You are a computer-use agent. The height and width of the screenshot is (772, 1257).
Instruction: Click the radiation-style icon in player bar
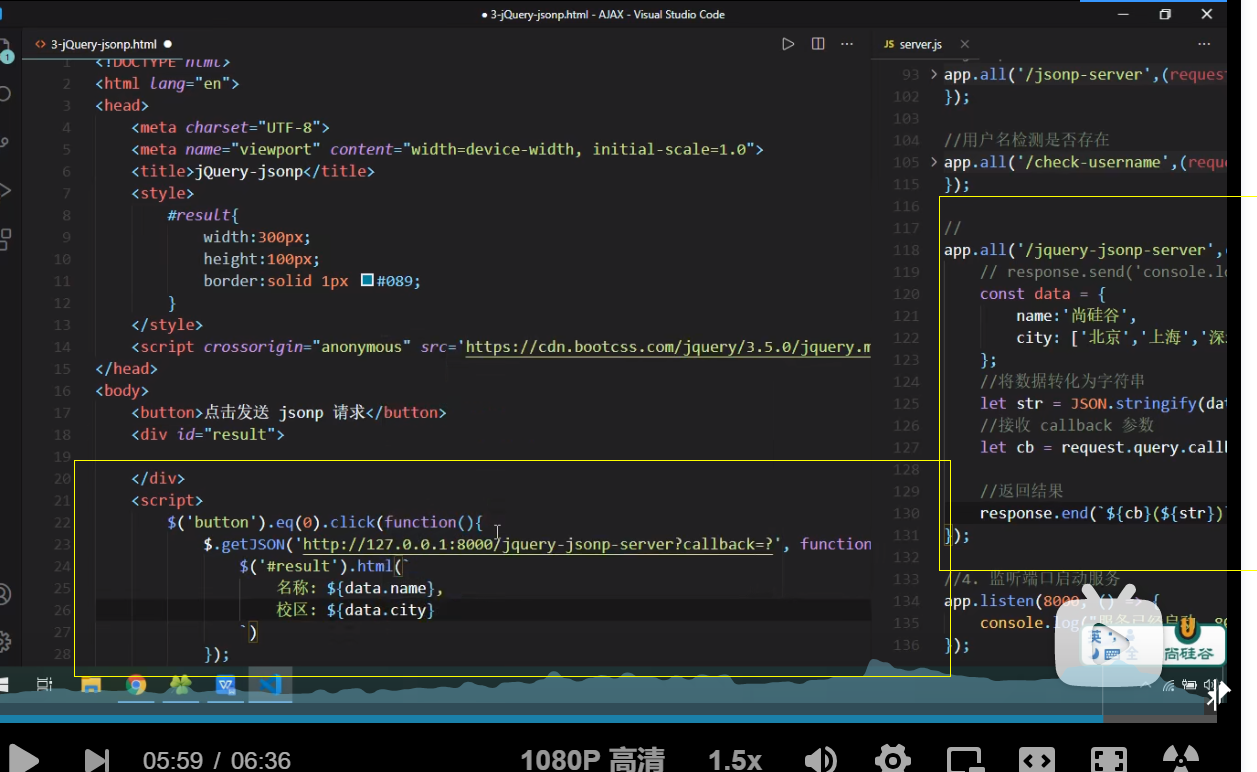click(x=1180, y=760)
